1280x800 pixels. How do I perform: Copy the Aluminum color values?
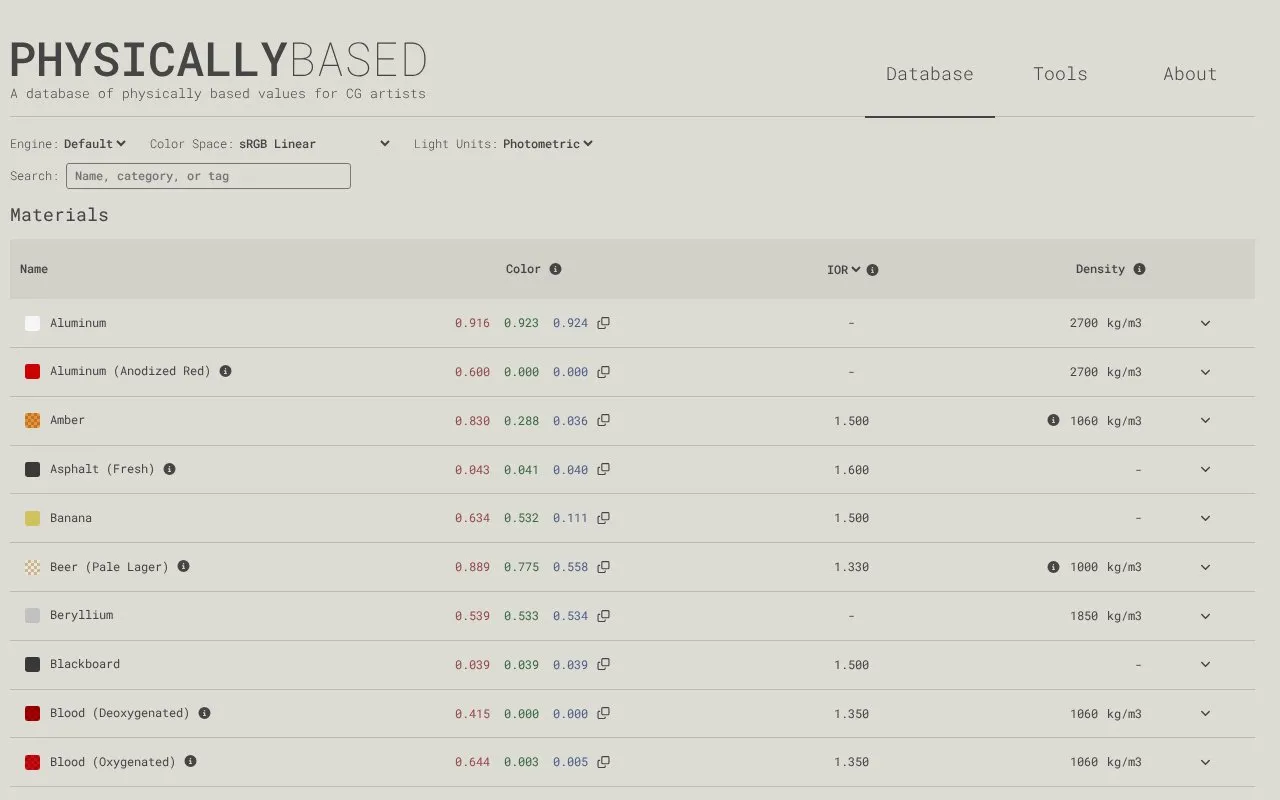[x=603, y=323]
